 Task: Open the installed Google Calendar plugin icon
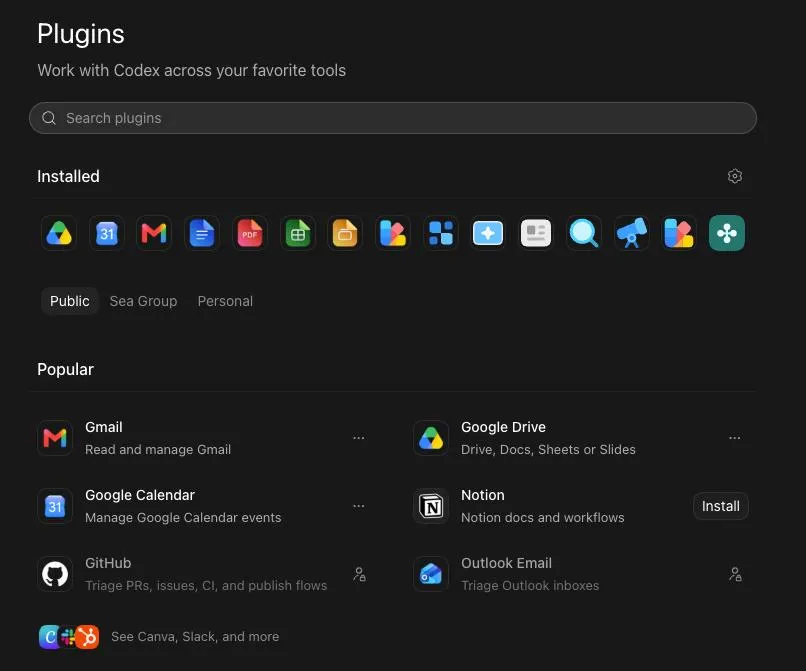107,233
